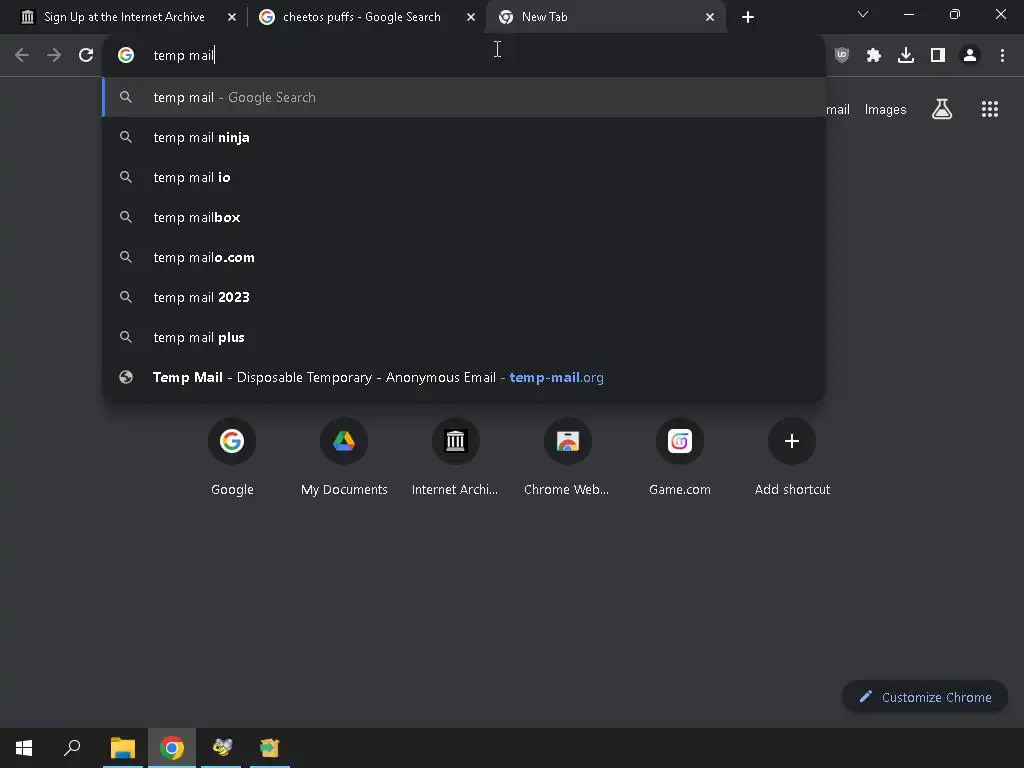Select the temp mail 2023 suggestion

pyautogui.click(x=464, y=297)
